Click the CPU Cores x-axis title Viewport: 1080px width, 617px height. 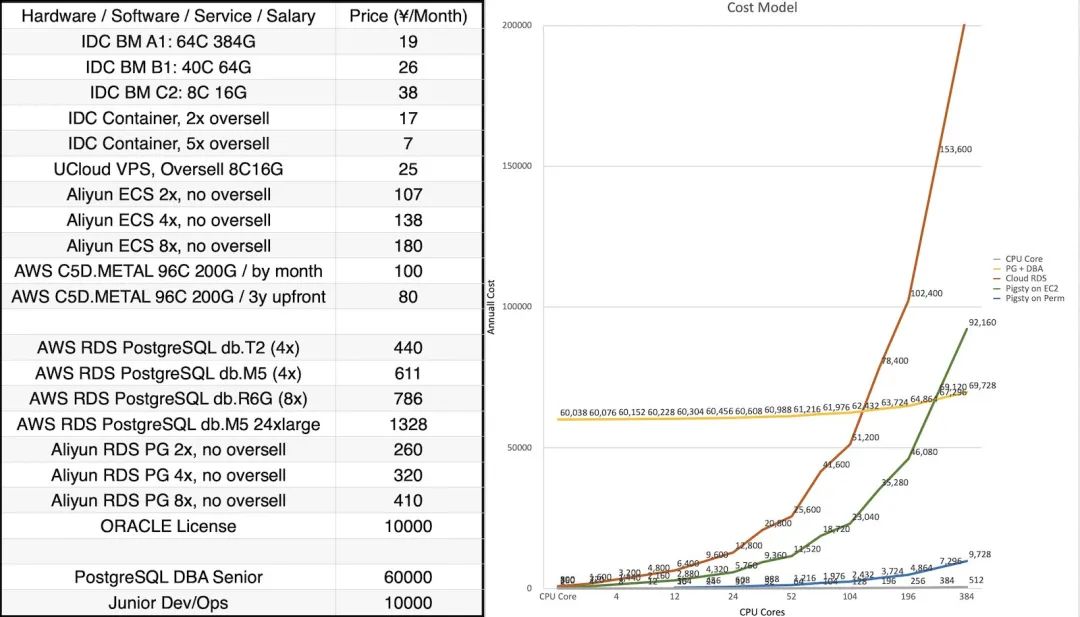[x=762, y=611]
